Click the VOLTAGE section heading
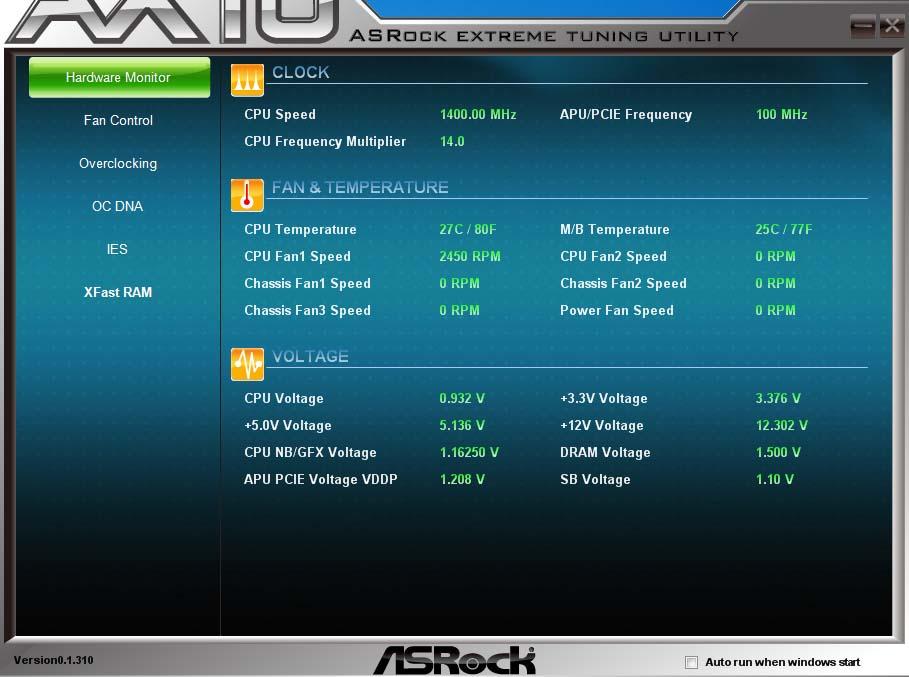This screenshot has height=677, width=909. tap(311, 356)
